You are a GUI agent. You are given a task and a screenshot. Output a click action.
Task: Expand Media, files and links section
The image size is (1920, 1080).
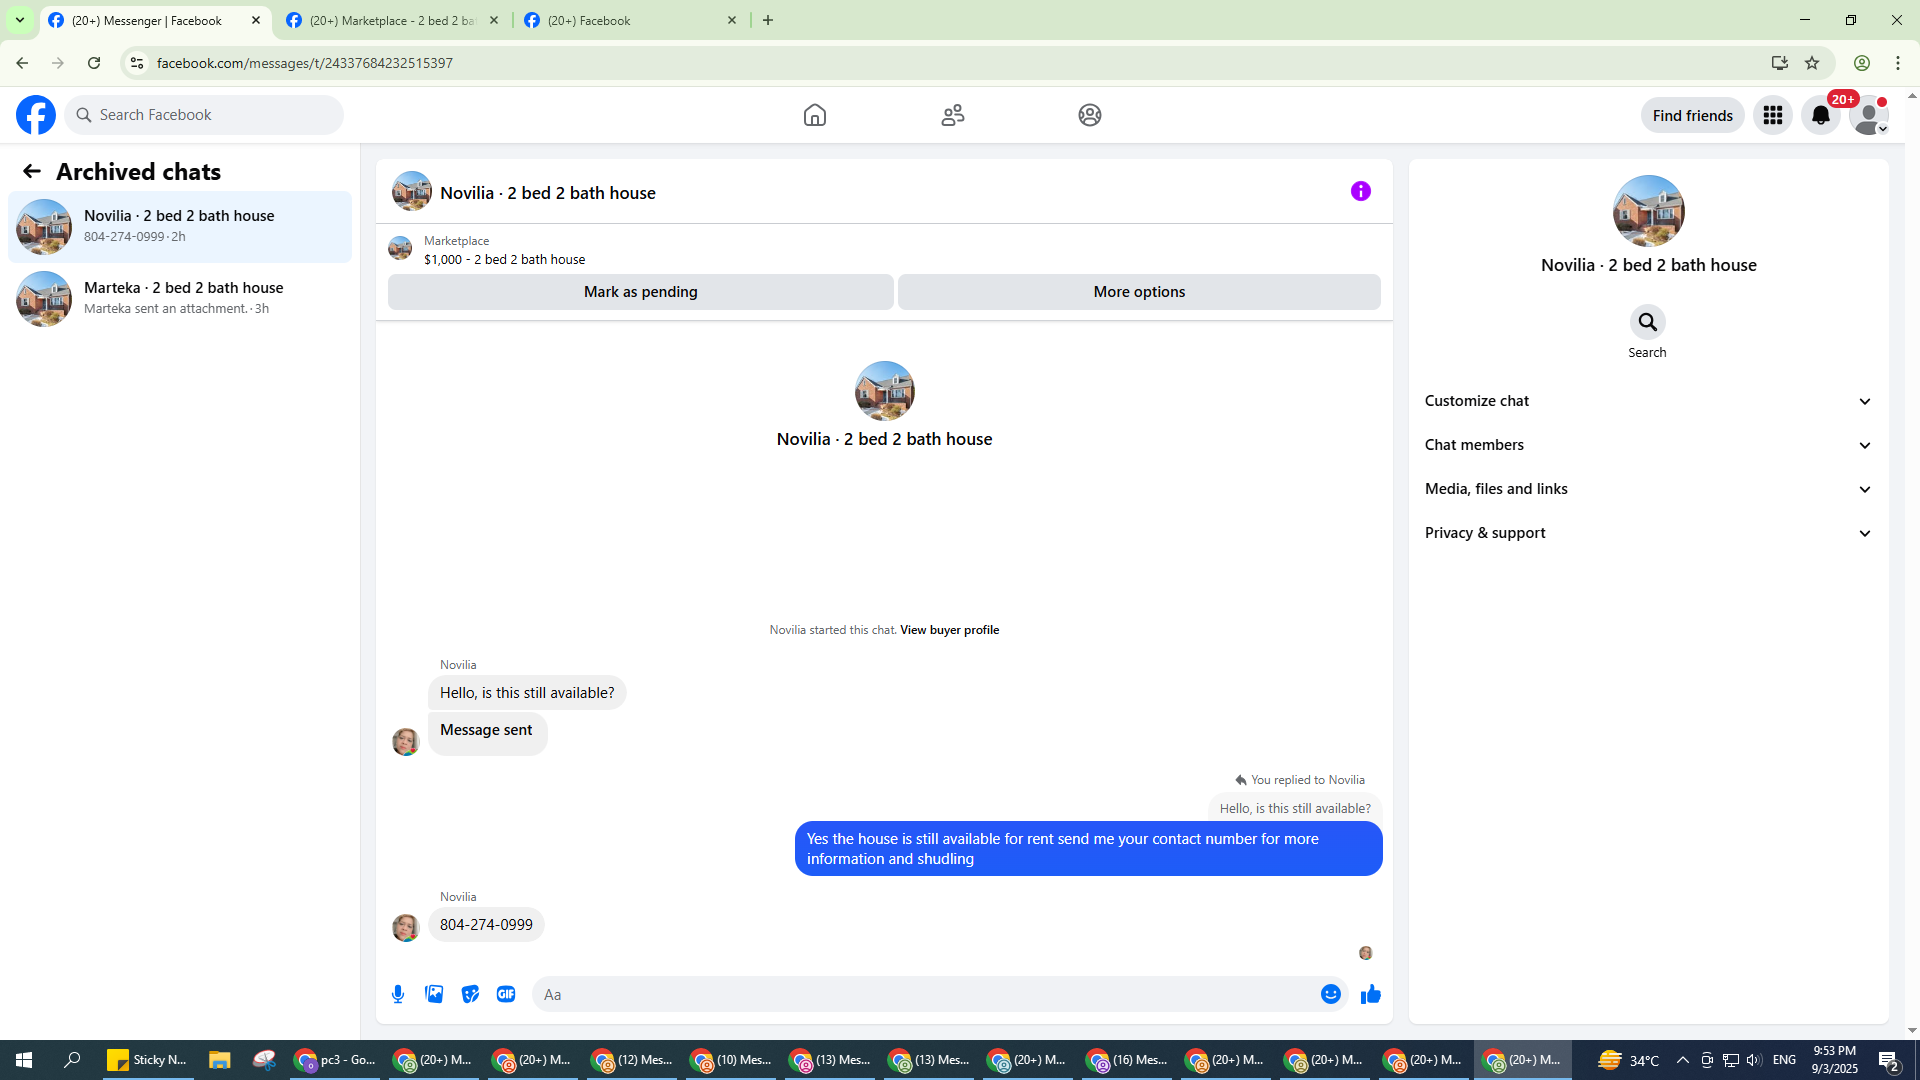tap(1648, 489)
